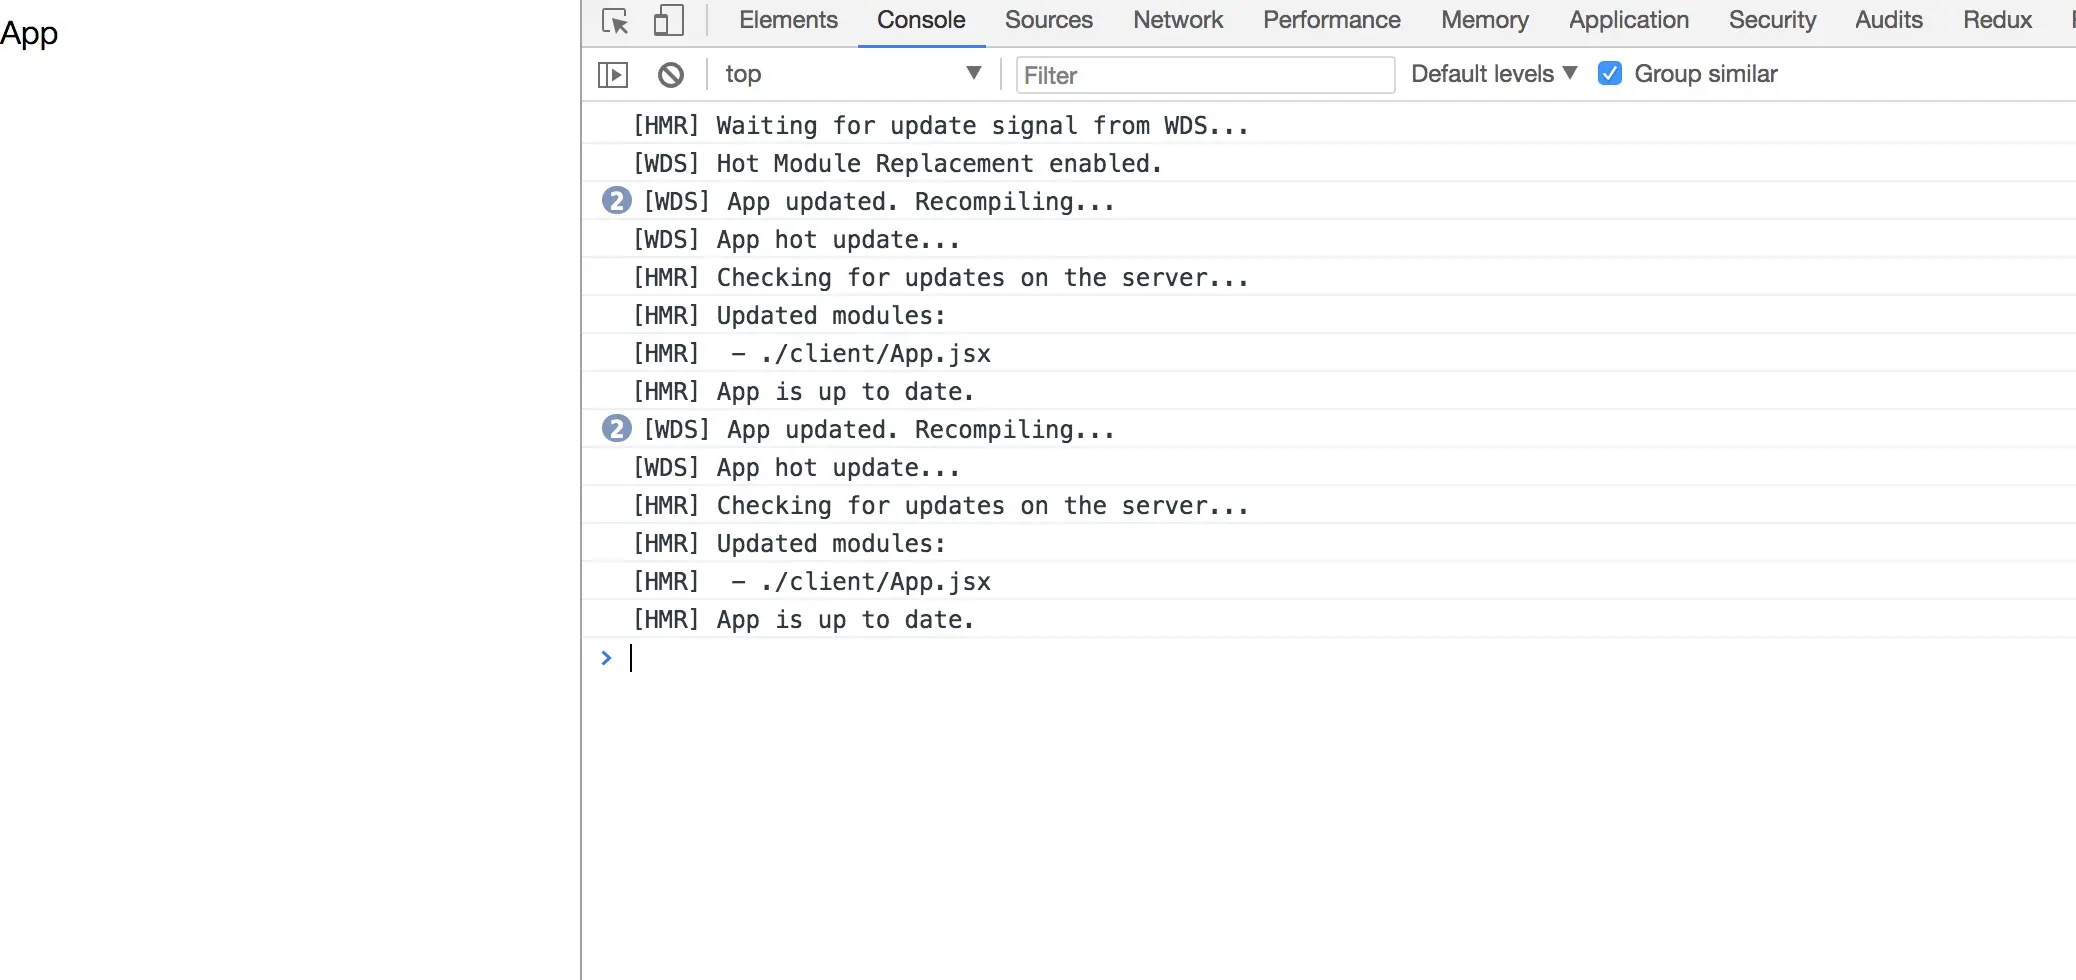The width and height of the screenshot is (2076, 980).
Task: Go to the Memory tab
Action: coord(1485,20)
